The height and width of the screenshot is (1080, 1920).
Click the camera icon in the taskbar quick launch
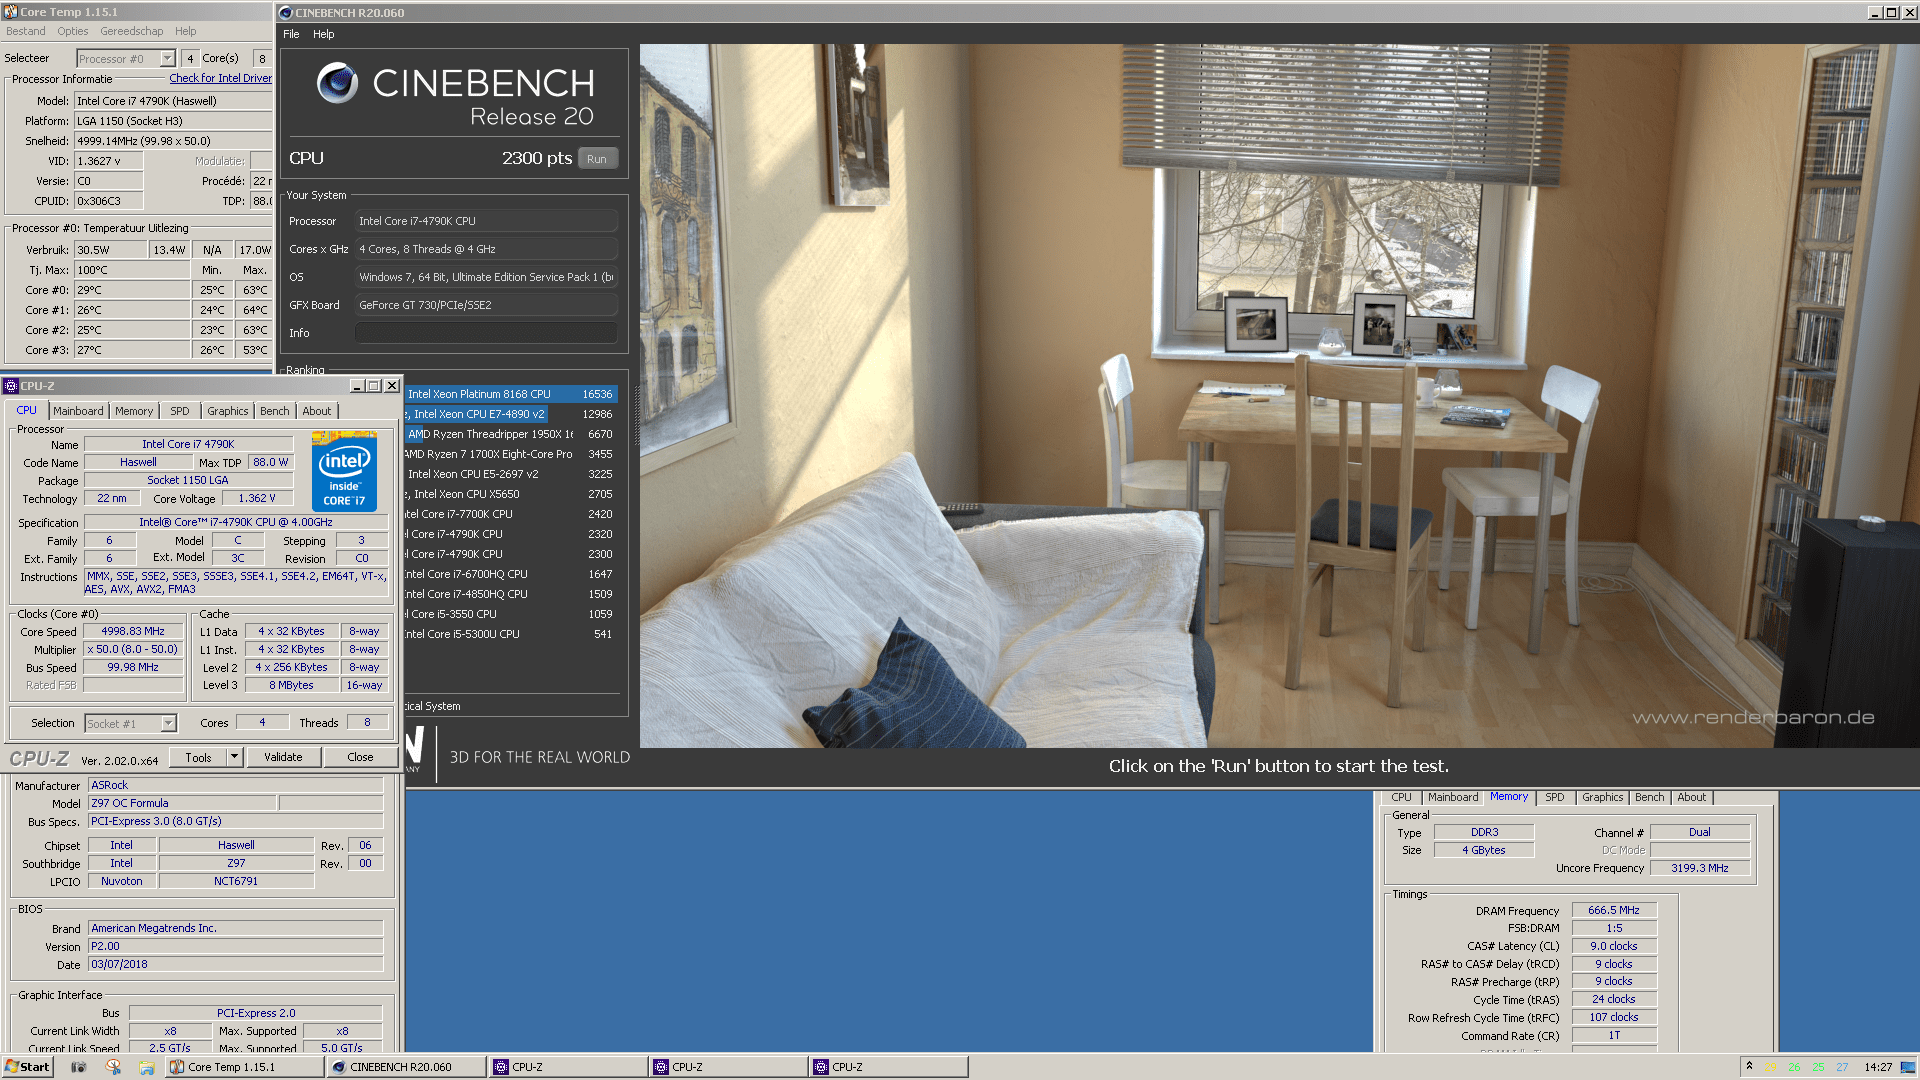pos(79,1067)
